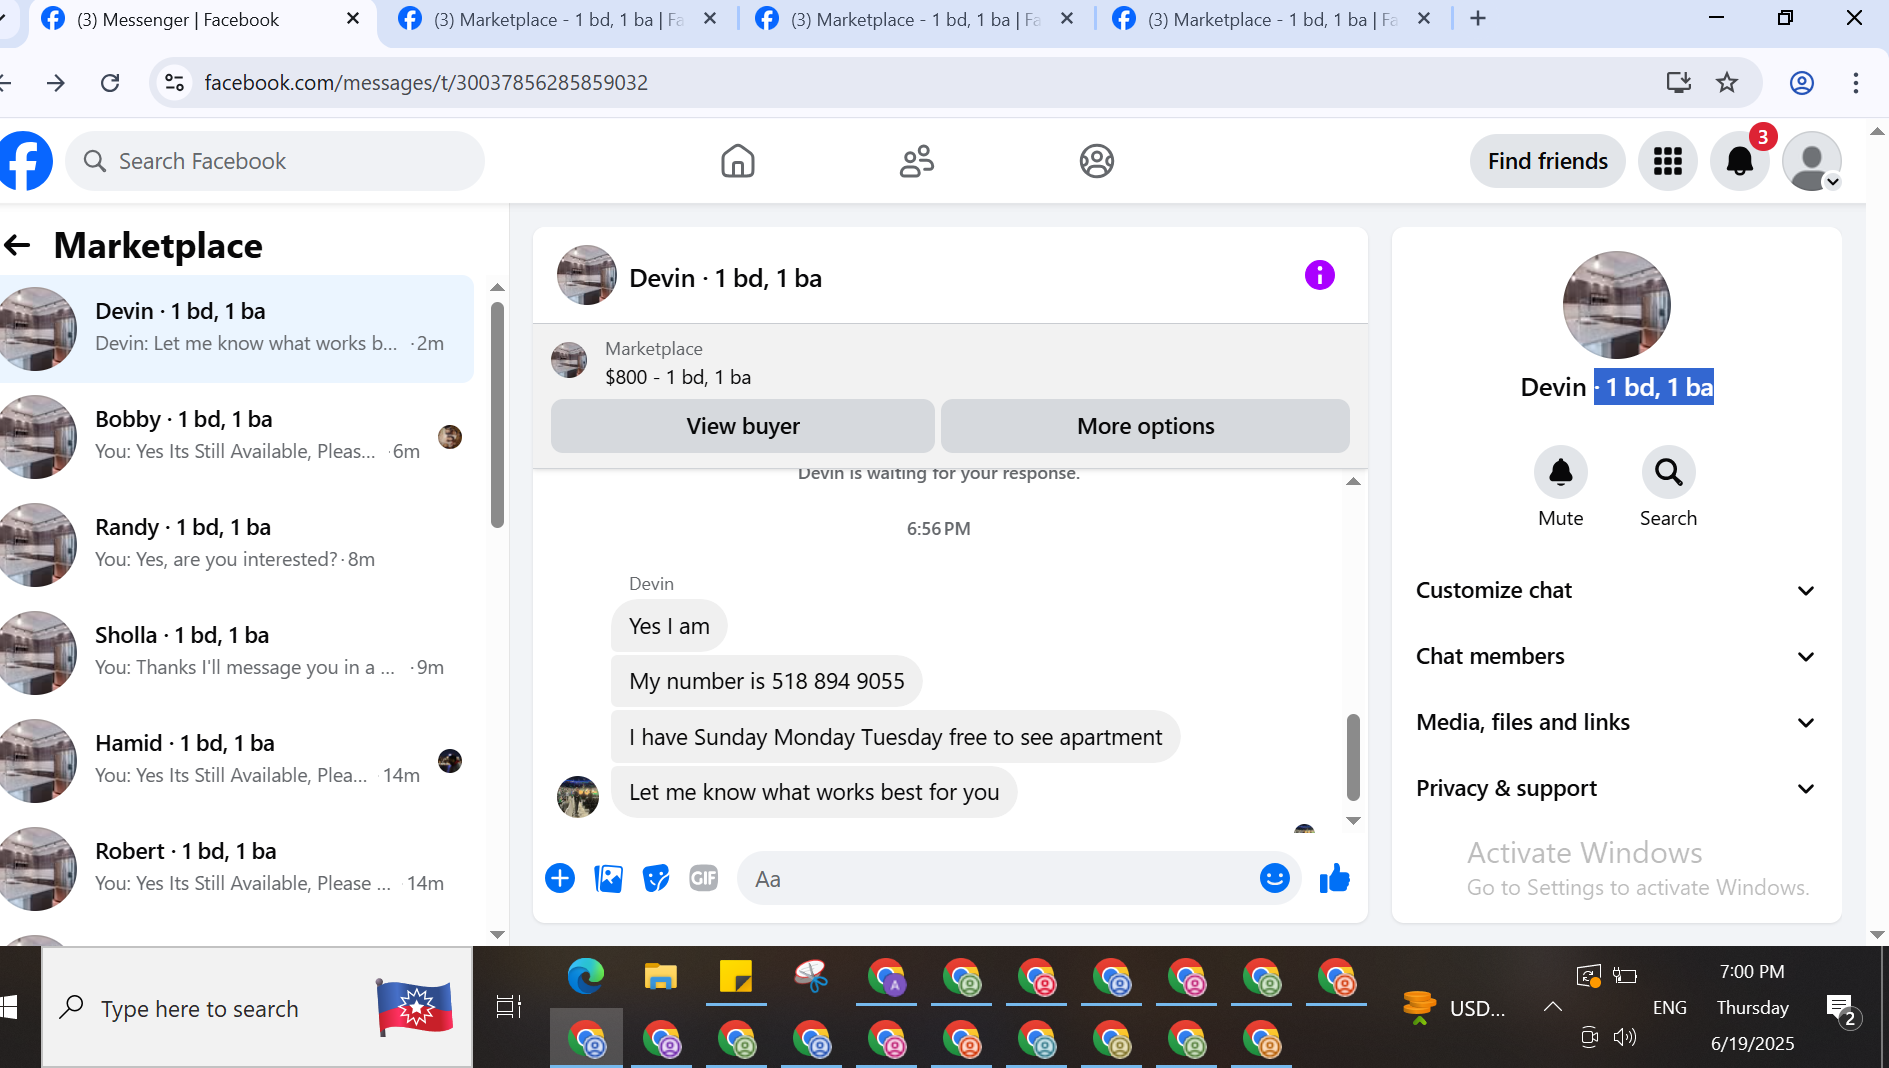Close the Messenger | Facebook tab
The image size is (1889, 1068).
point(353,19)
